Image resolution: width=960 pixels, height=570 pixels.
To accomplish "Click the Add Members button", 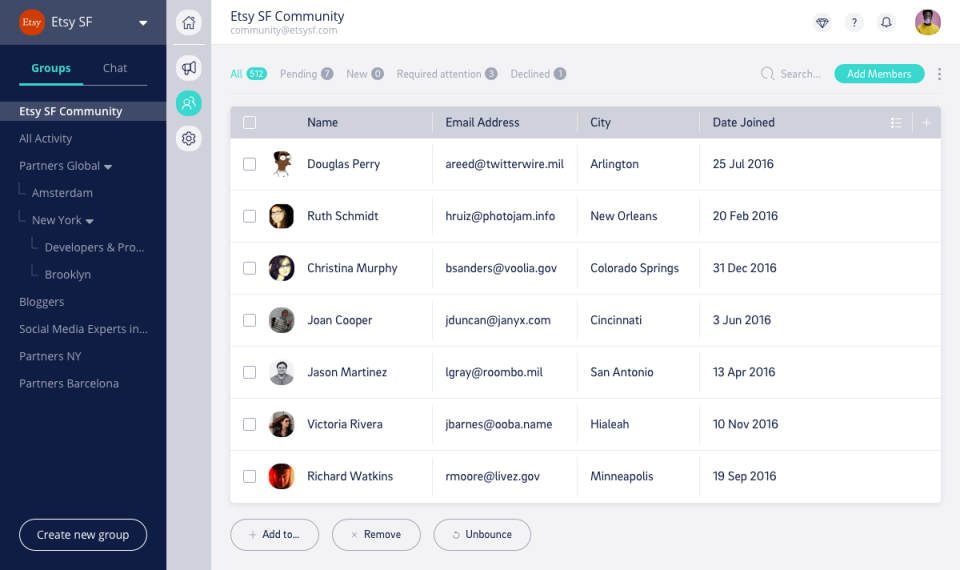I will pyautogui.click(x=879, y=73).
